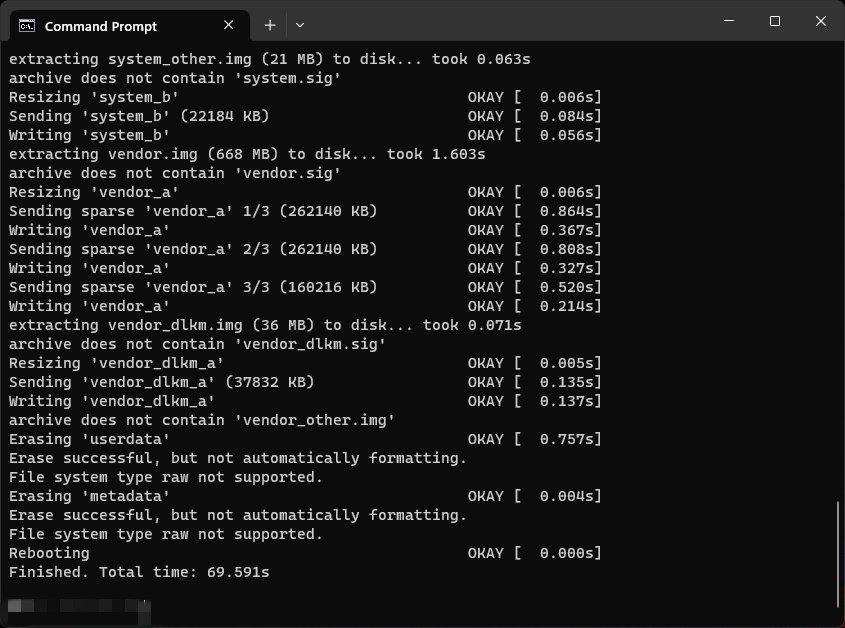845x628 pixels.
Task: Expand the new tab profiles dropdown chevron
Action: point(300,25)
